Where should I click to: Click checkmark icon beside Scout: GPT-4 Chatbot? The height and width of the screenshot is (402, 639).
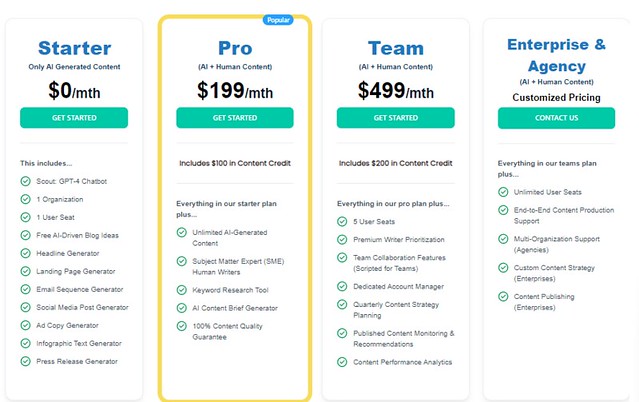click(x=25, y=181)
